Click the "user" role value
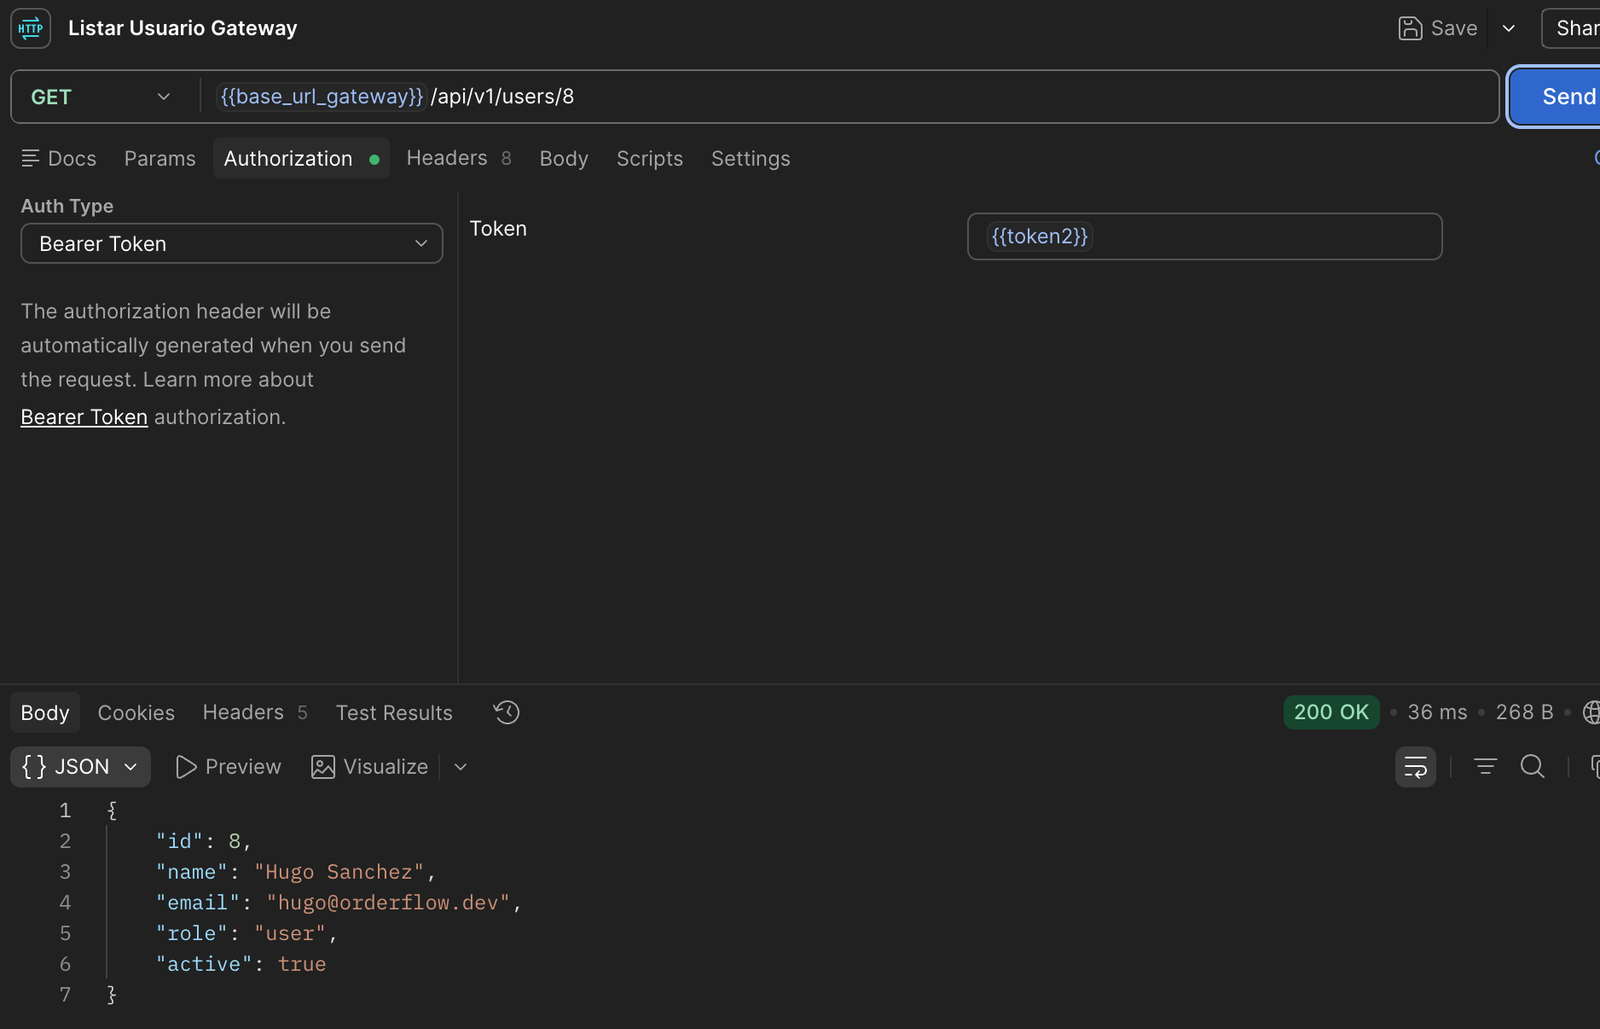Screen dimensions: 1600x1029 click(x=290, y=934)
